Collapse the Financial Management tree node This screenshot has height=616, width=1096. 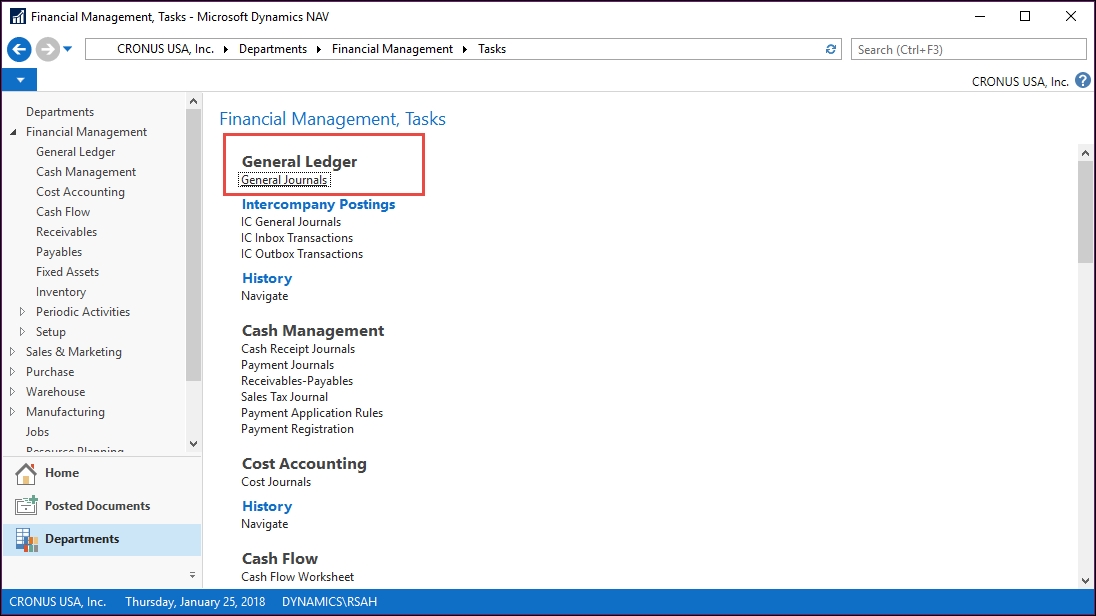tap(13, 132)
